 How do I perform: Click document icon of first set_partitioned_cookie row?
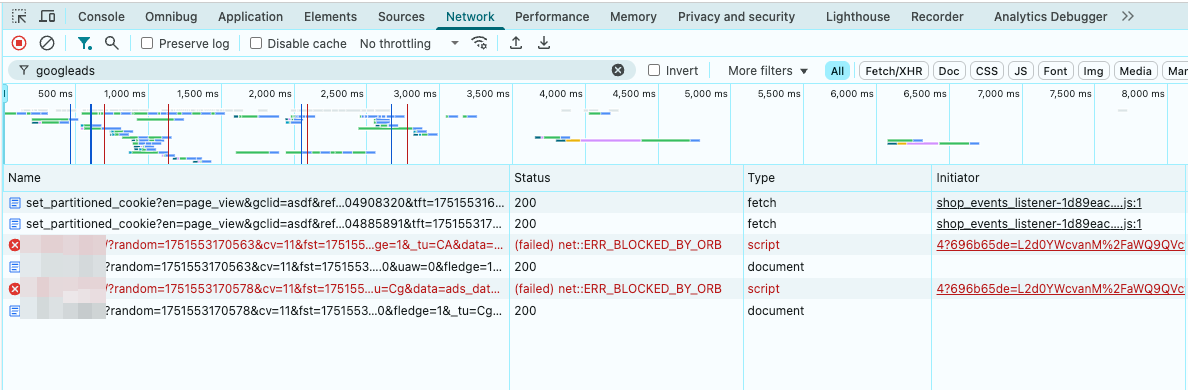[x=15, y=203]
